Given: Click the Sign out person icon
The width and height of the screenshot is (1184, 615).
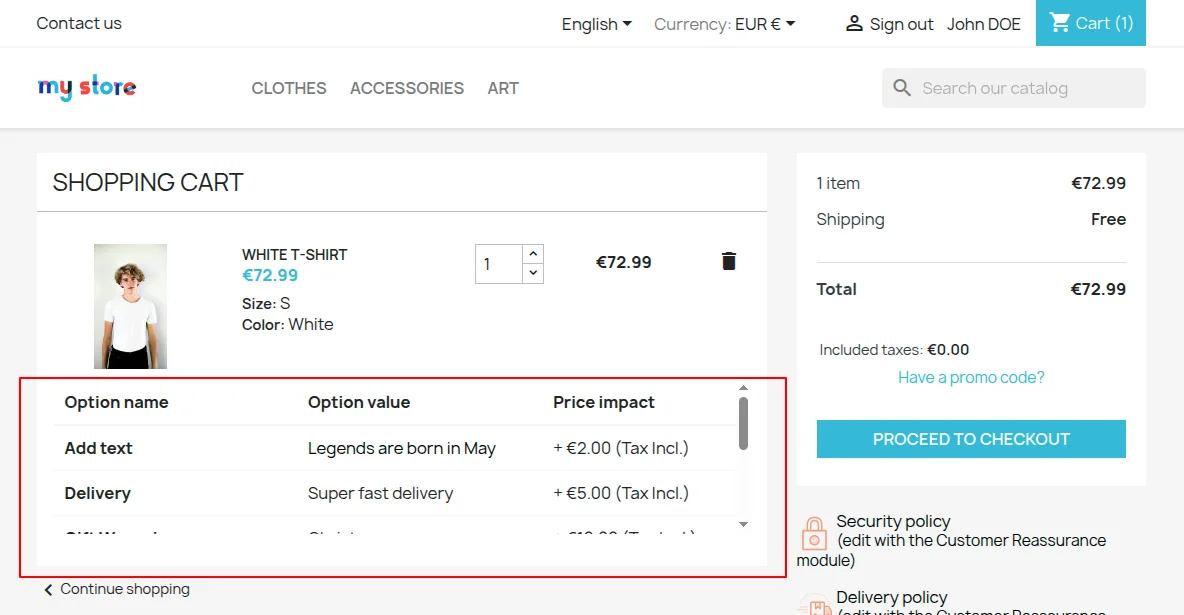Looking at the screenshot, I should coord(854,23).
